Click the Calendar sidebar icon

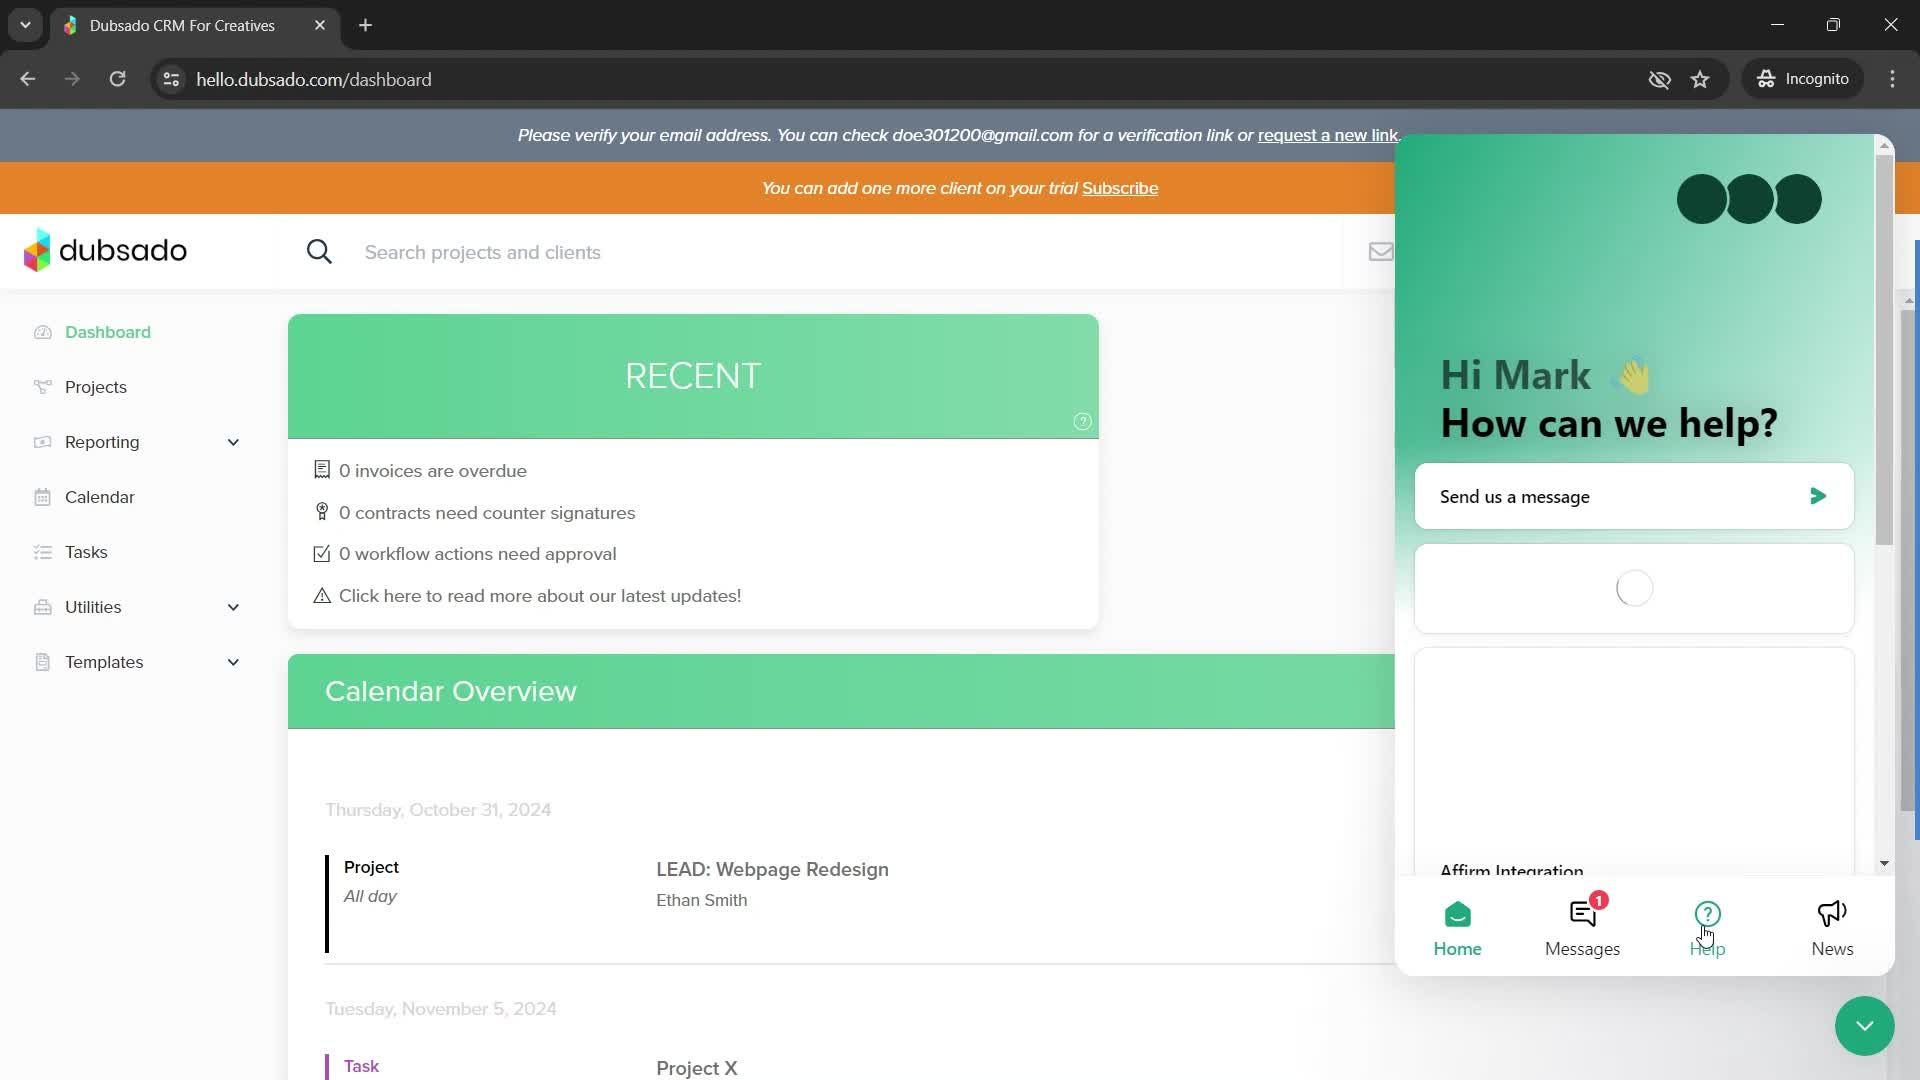(42, 497)
